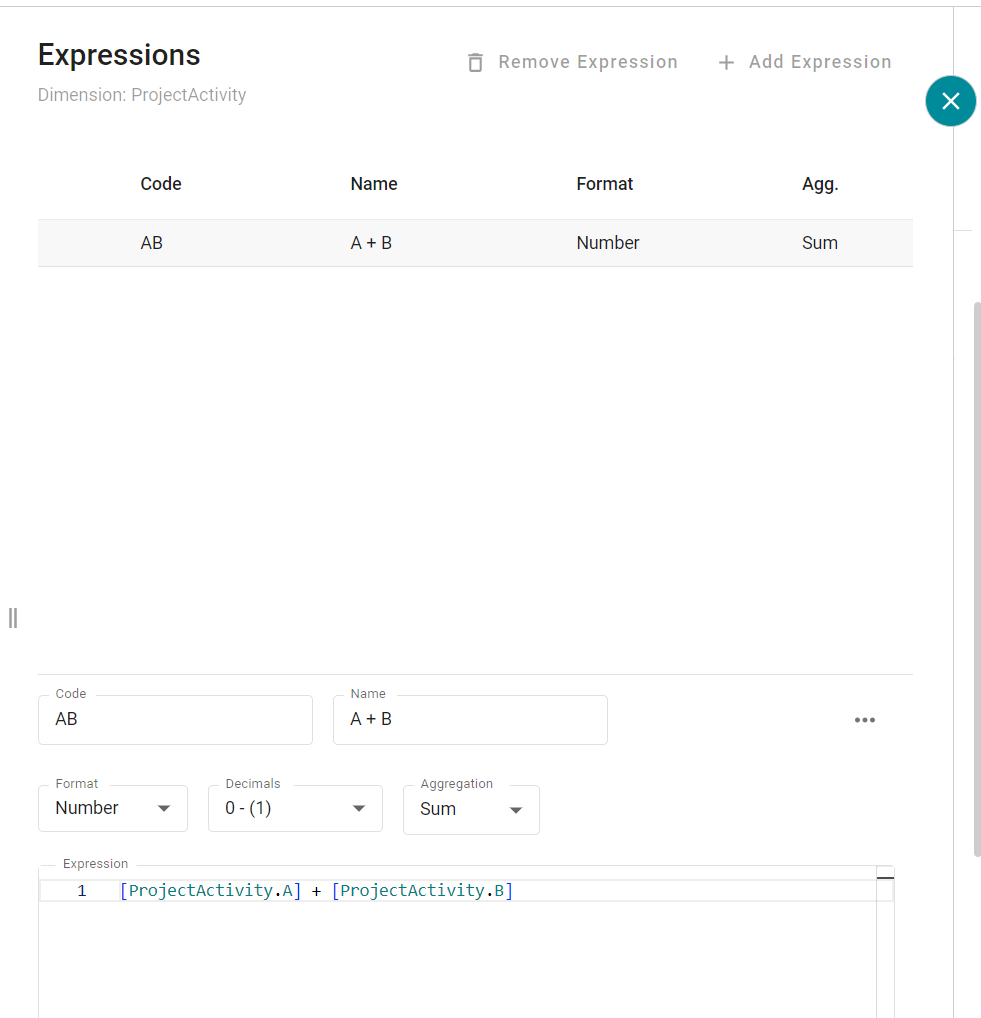Click line number 1 in expression editor
The image size is (981, 1018).
point(81,890)
